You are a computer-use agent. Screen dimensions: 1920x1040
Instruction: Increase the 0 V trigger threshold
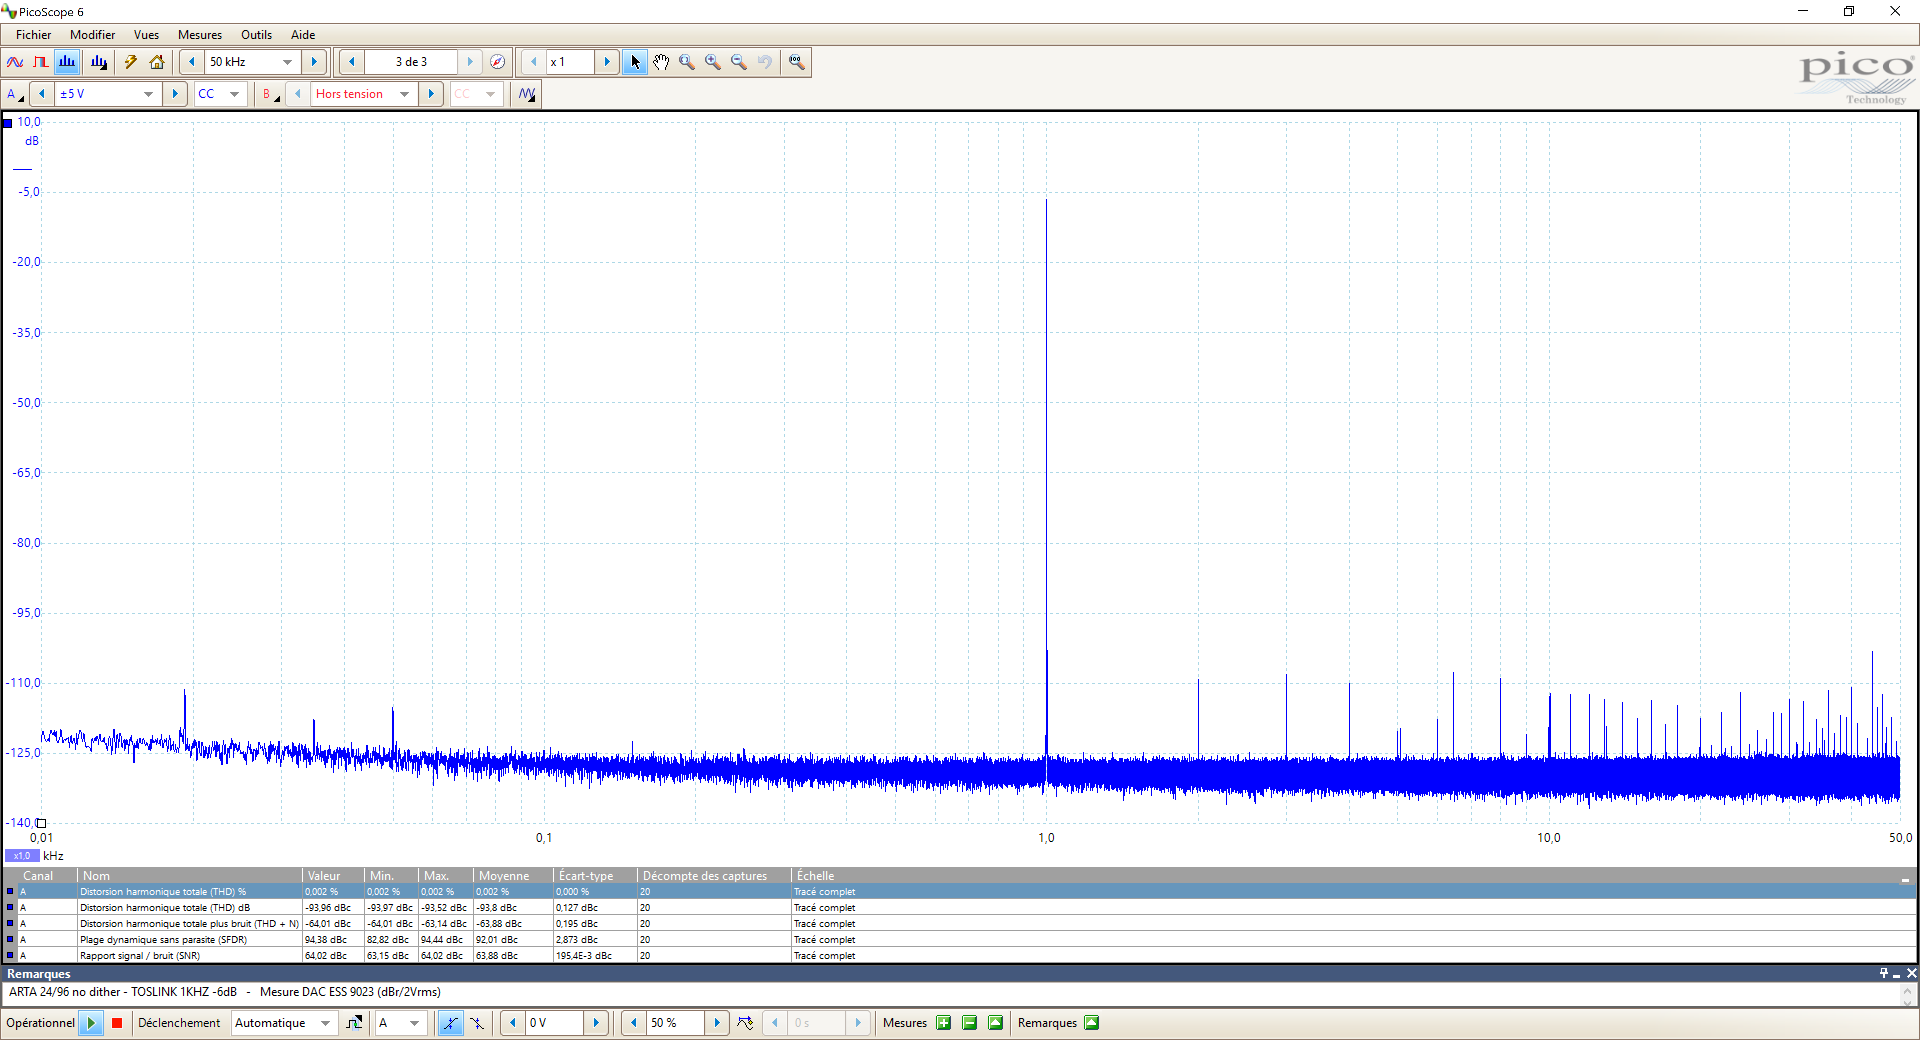(596, 1023)
